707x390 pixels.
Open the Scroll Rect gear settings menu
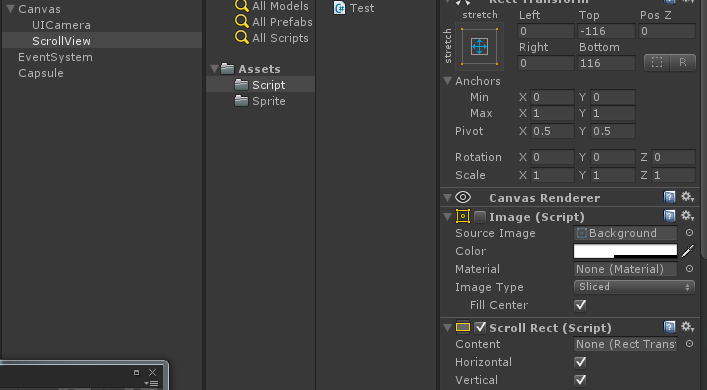click(x=687, y=327)
